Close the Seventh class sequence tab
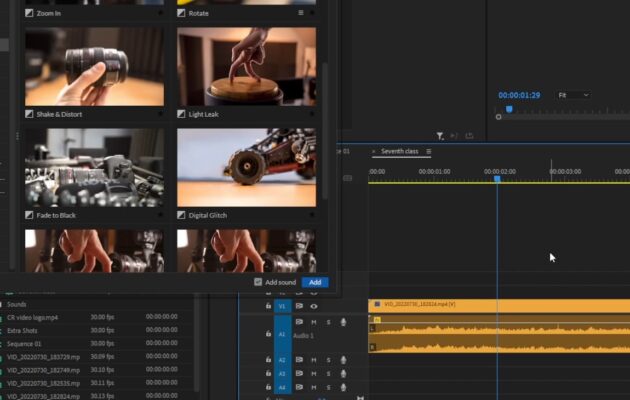The height and width of the screenshot is (400, 630). [x=374, y=151]
